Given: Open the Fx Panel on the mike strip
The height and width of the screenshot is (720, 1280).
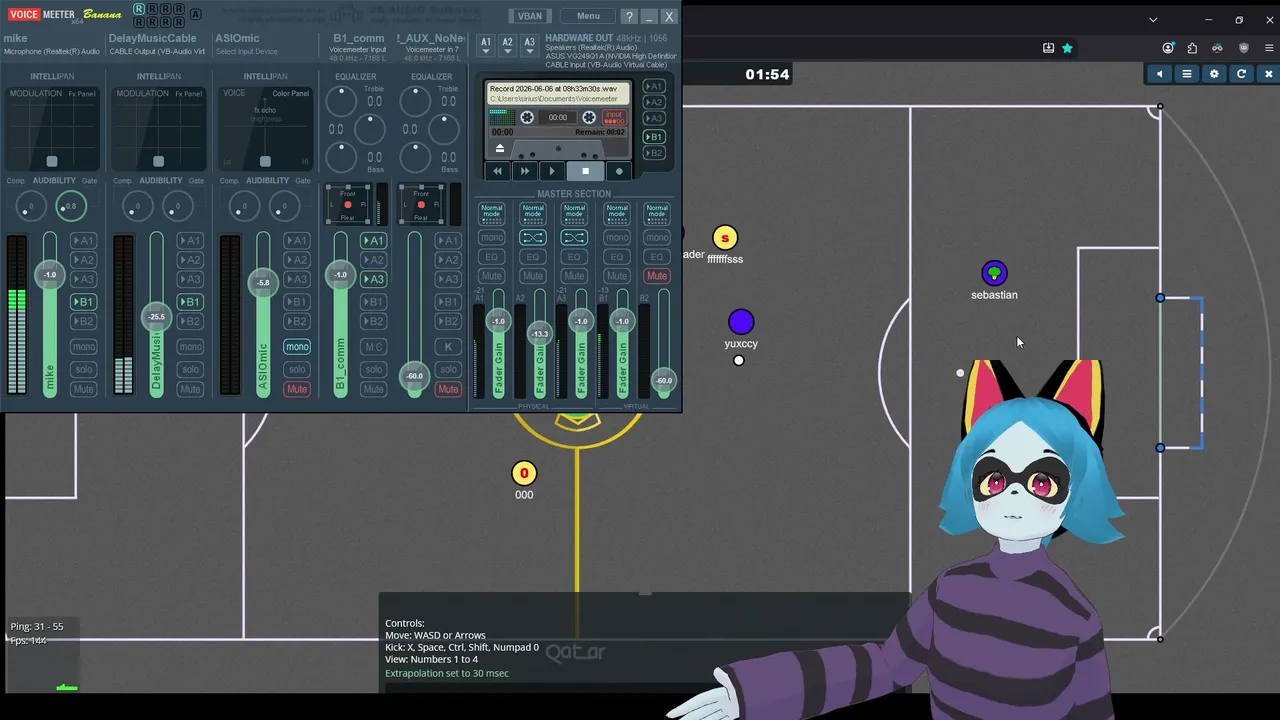Looking at the screenshot, I should [82, 94].
